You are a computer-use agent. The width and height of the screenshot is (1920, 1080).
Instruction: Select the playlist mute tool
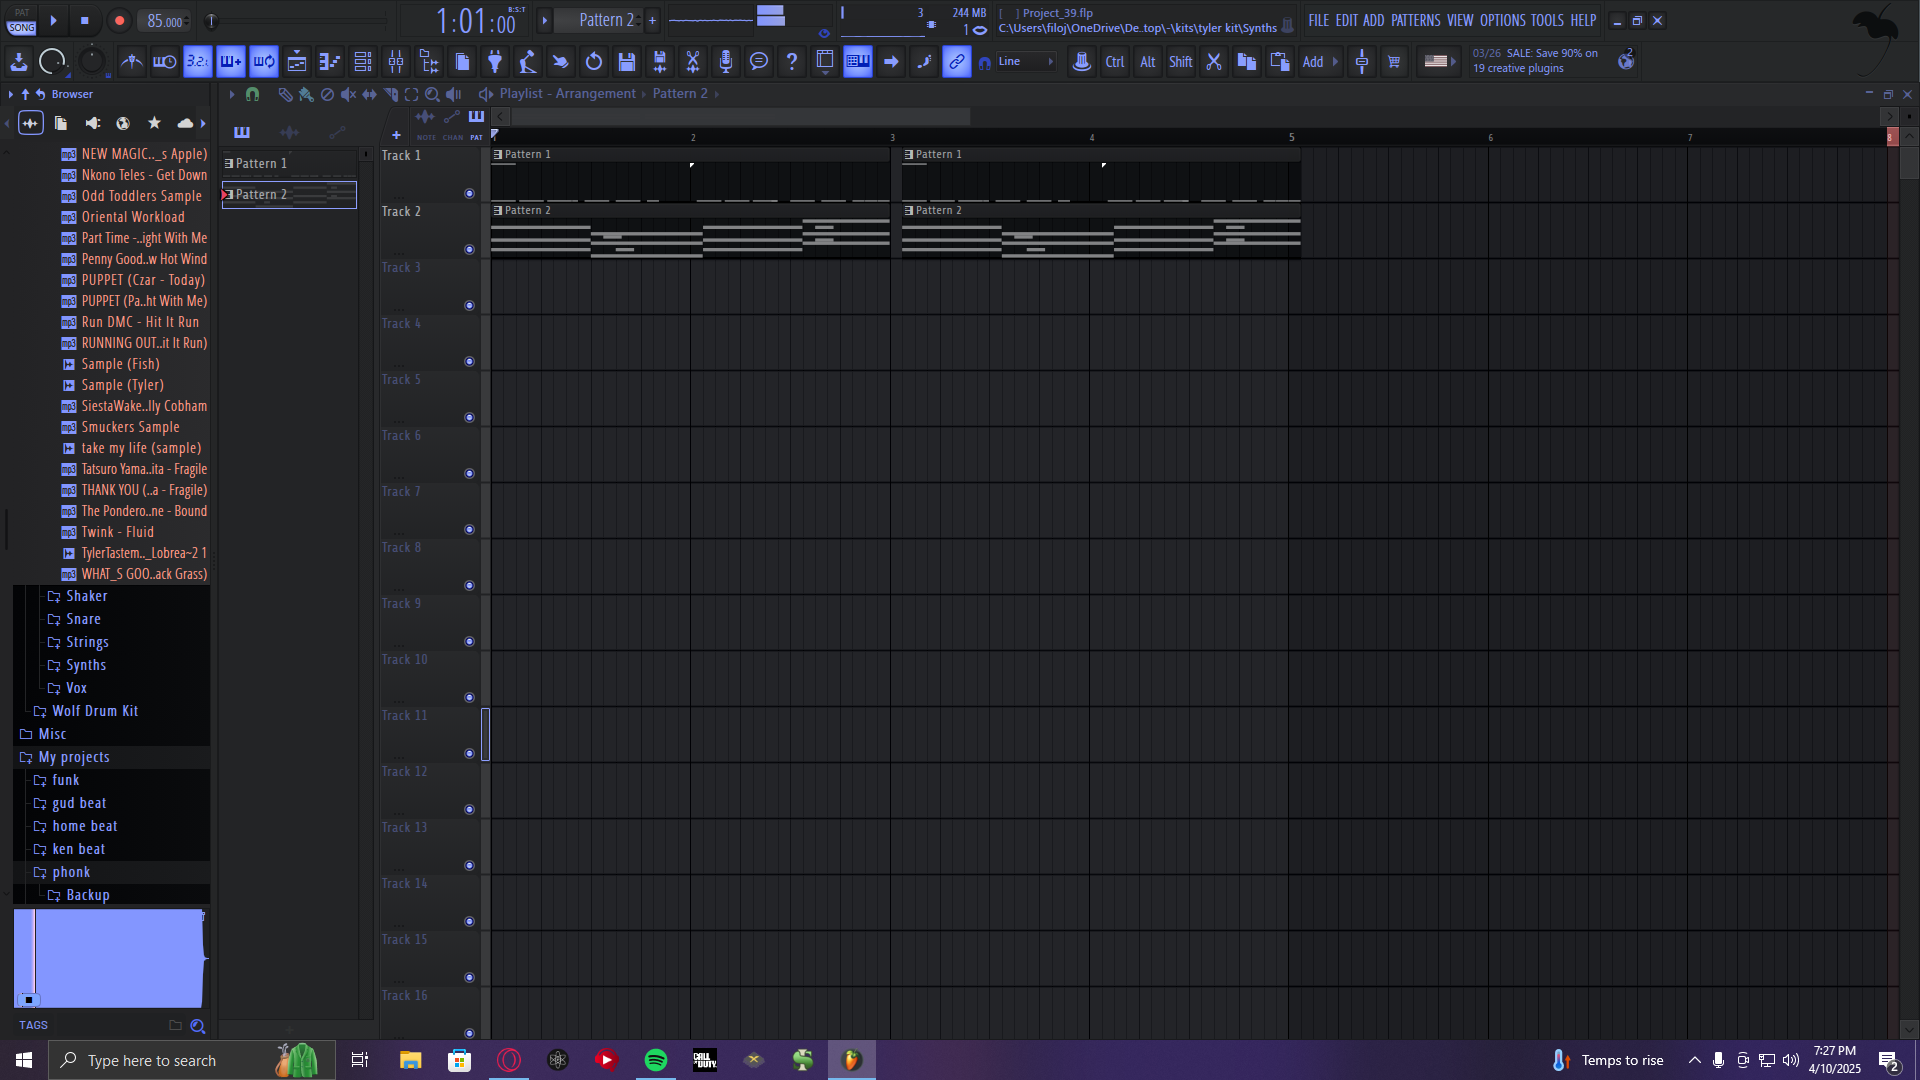(x=348, y=94)
